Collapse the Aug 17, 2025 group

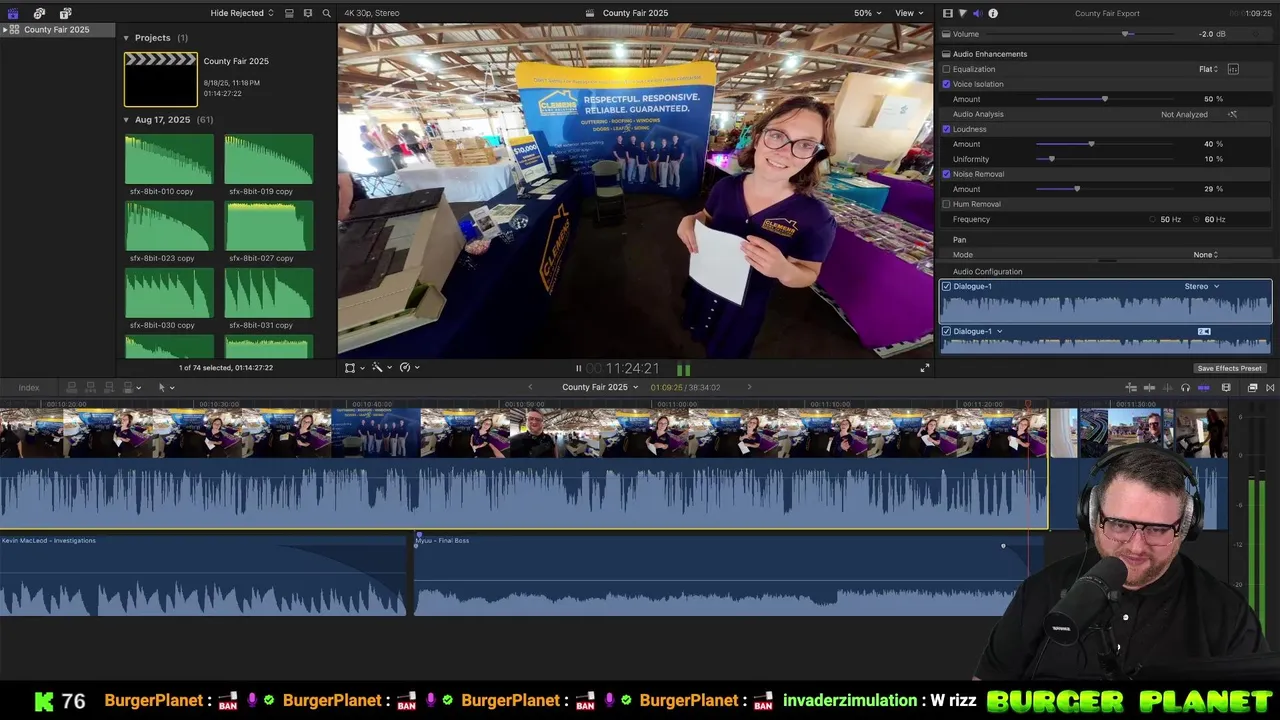tap(126, 120)
